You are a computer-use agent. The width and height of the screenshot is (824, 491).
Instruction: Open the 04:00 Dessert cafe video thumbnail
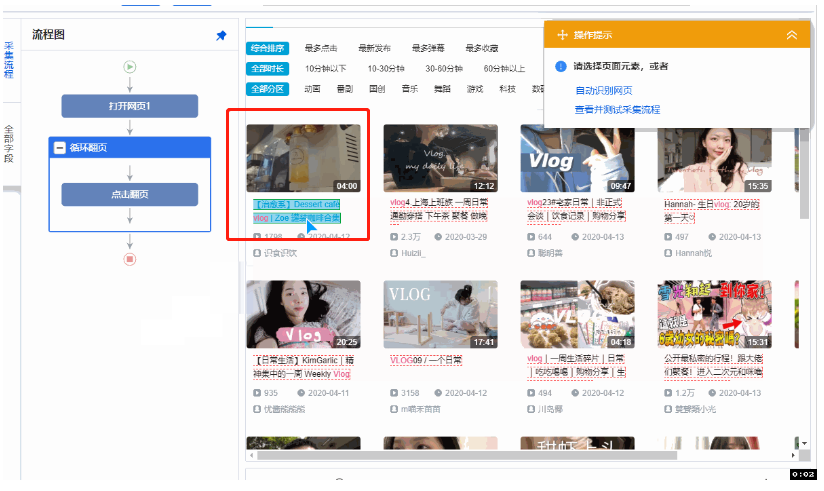pyautogui.click(x=304, y=158)
